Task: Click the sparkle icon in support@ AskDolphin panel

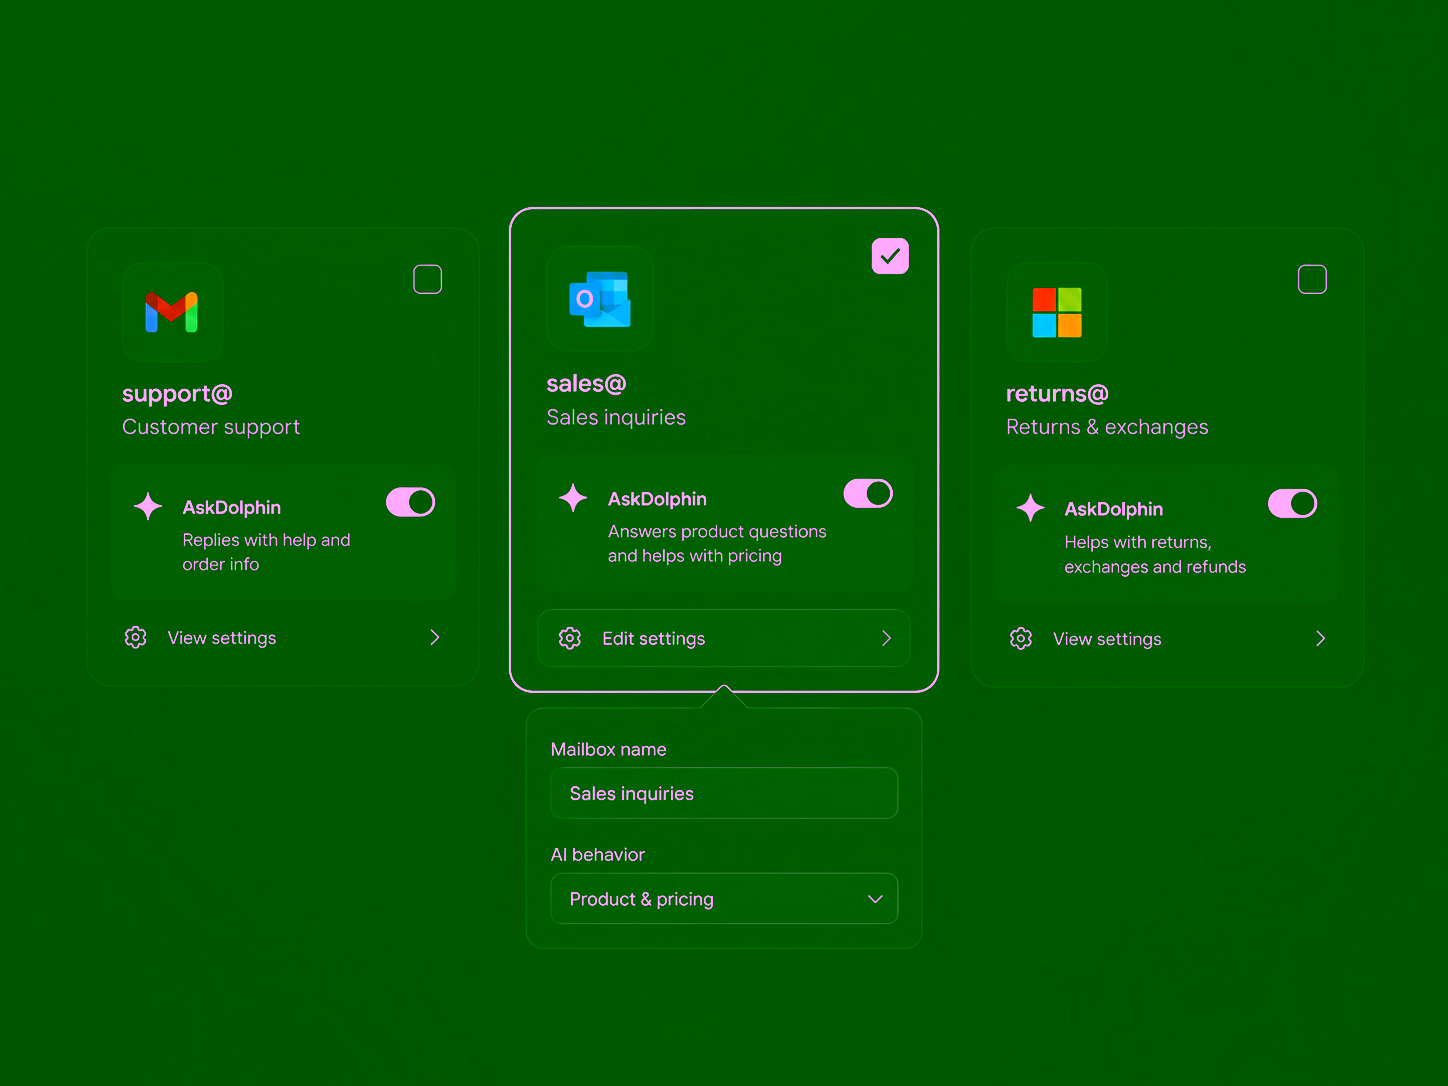Action: [148, 506]
